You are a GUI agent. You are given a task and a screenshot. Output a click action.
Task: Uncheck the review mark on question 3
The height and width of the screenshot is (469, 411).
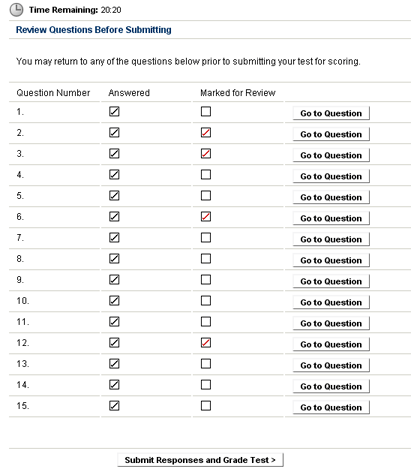206,154
